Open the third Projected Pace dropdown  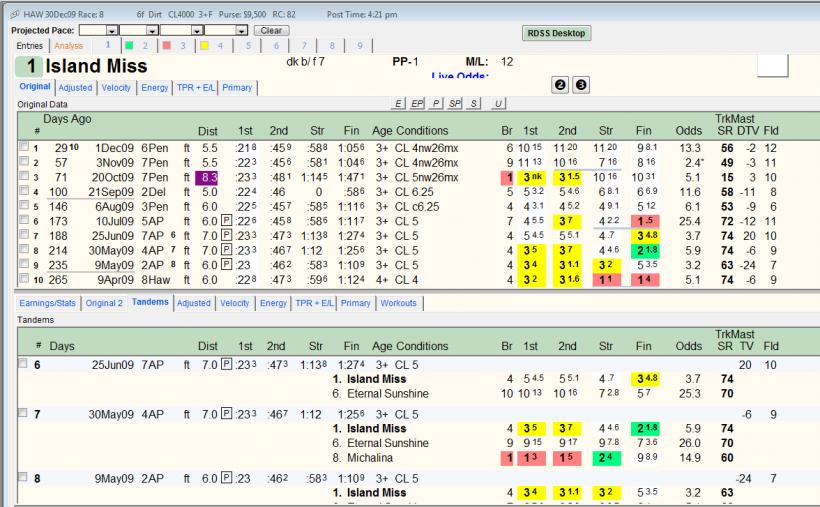[x=197, y=31]
